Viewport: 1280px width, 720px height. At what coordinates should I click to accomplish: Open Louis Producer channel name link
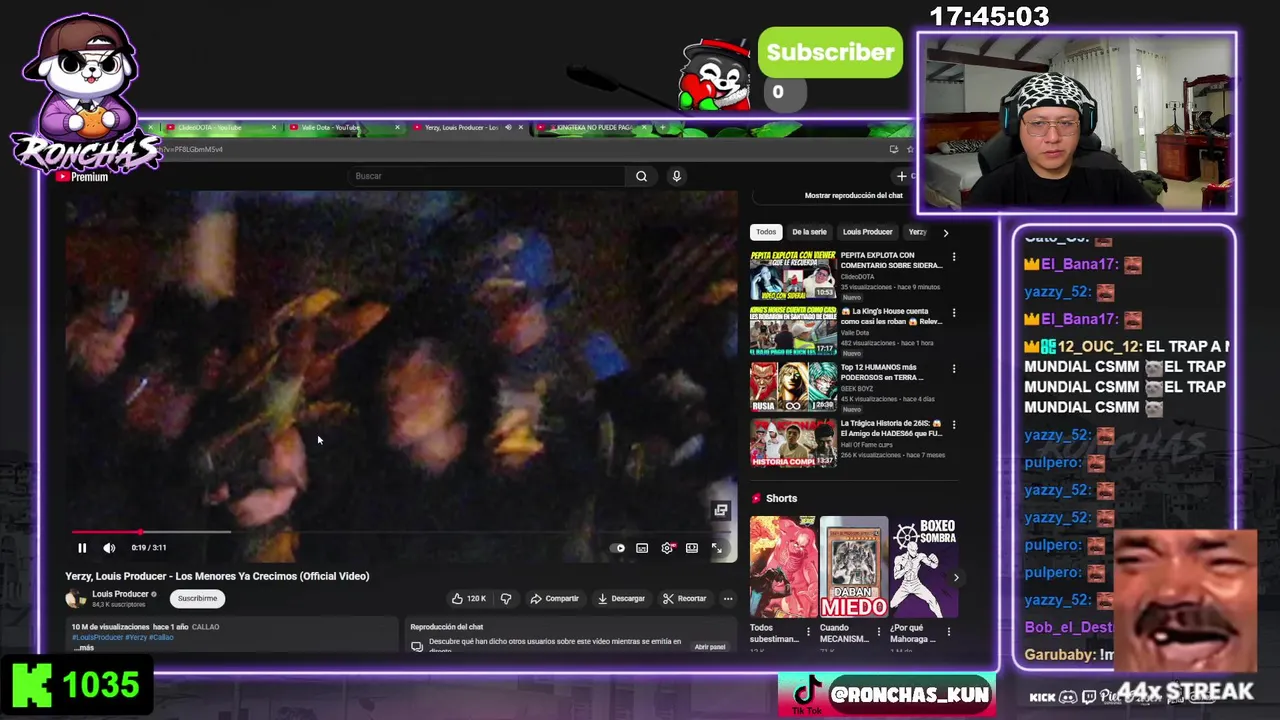click(x=120, y=594)
